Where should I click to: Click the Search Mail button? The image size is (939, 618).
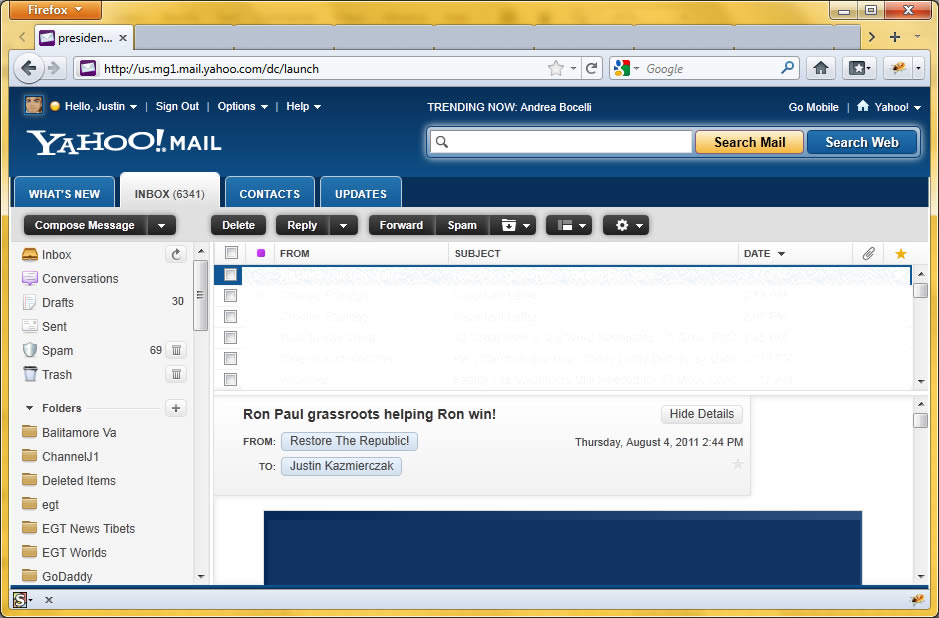749,142
